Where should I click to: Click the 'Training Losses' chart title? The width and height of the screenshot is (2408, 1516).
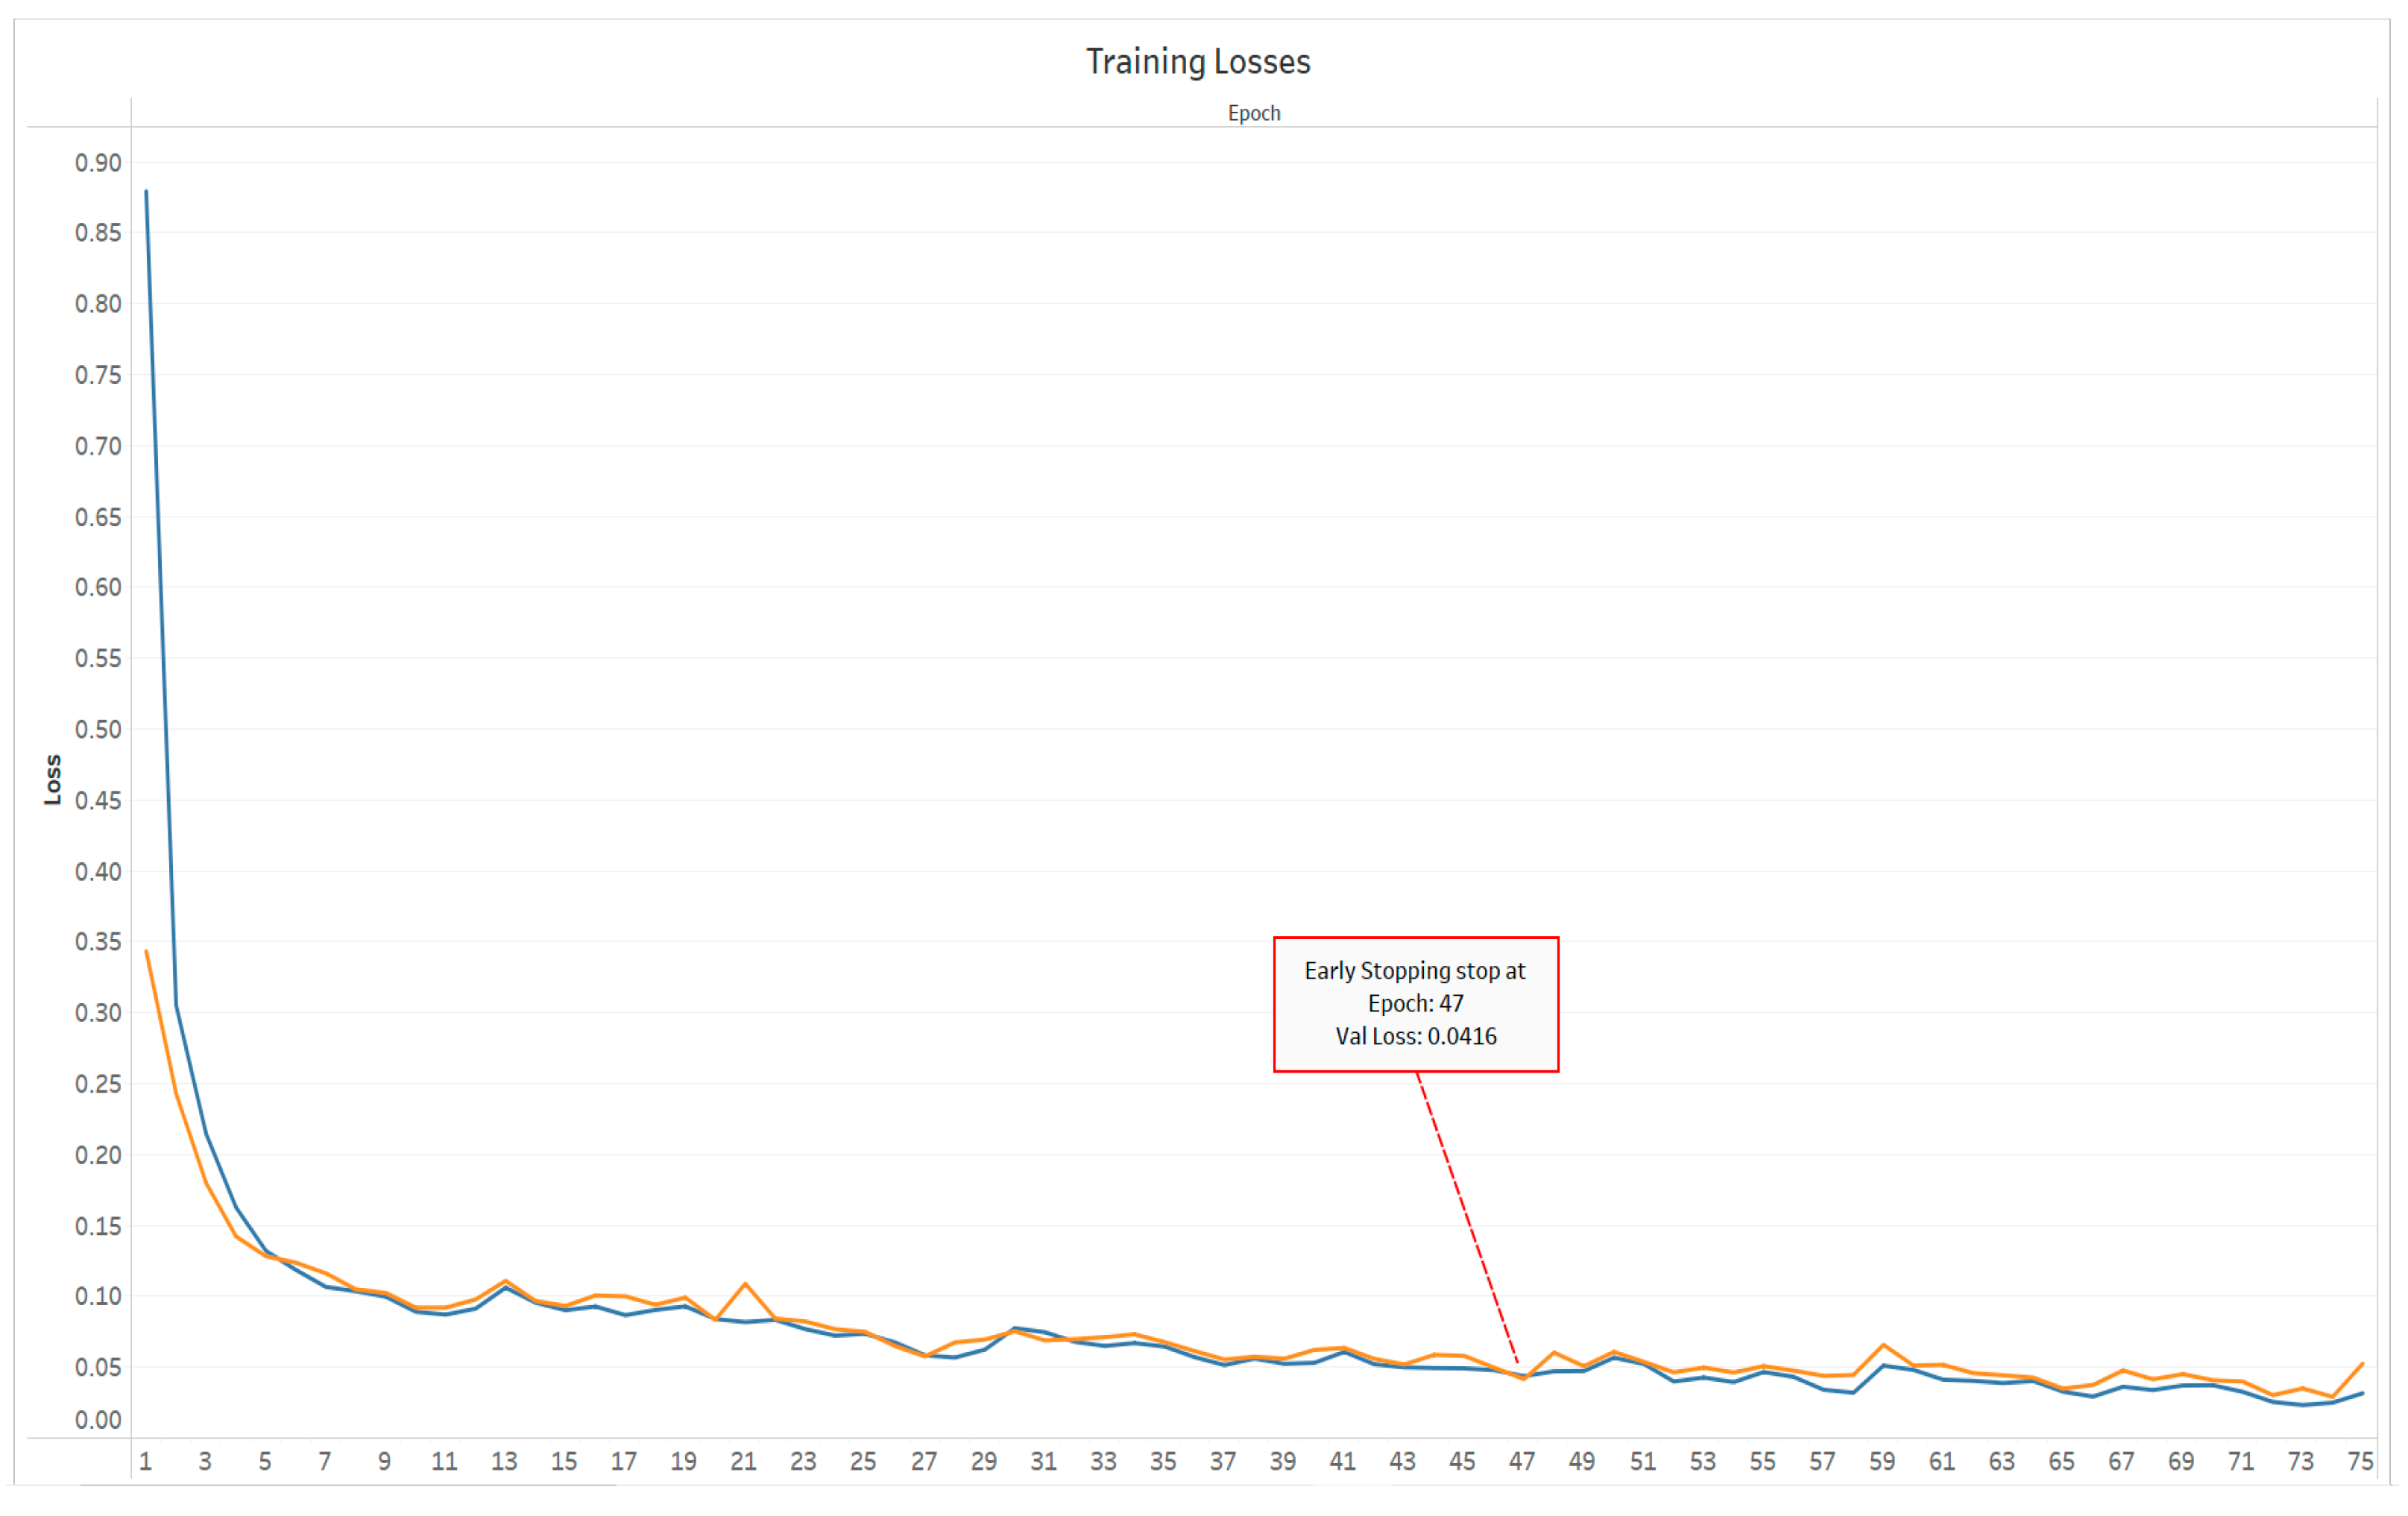click(x=1197, y=62)
